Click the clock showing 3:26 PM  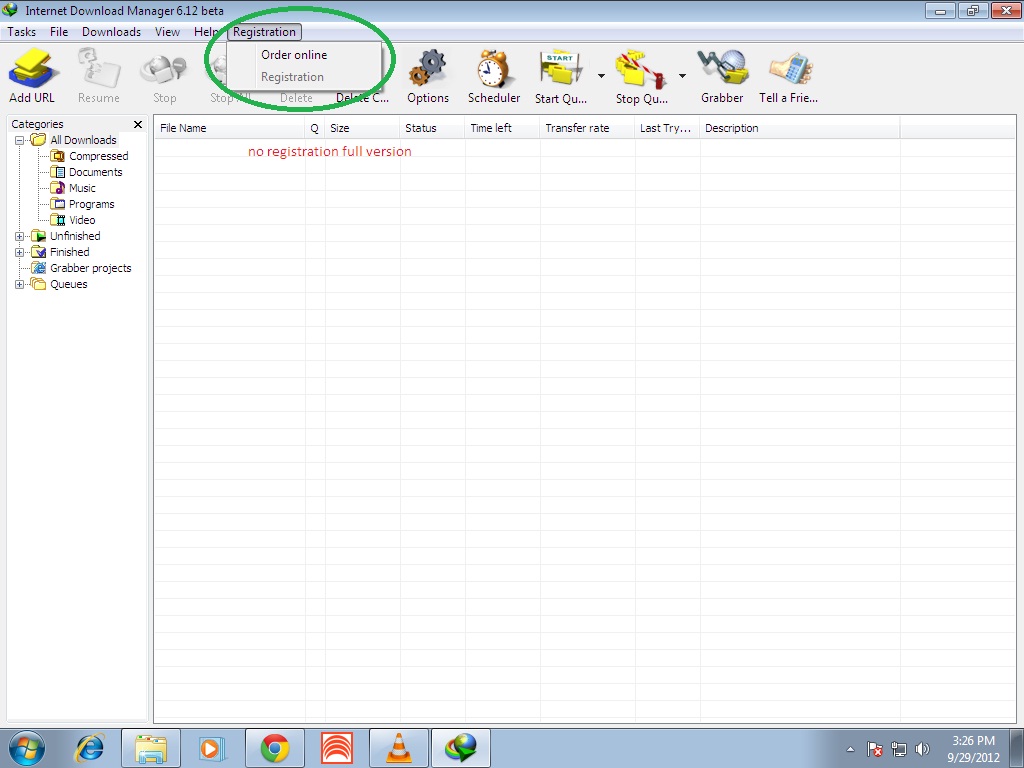973,749
